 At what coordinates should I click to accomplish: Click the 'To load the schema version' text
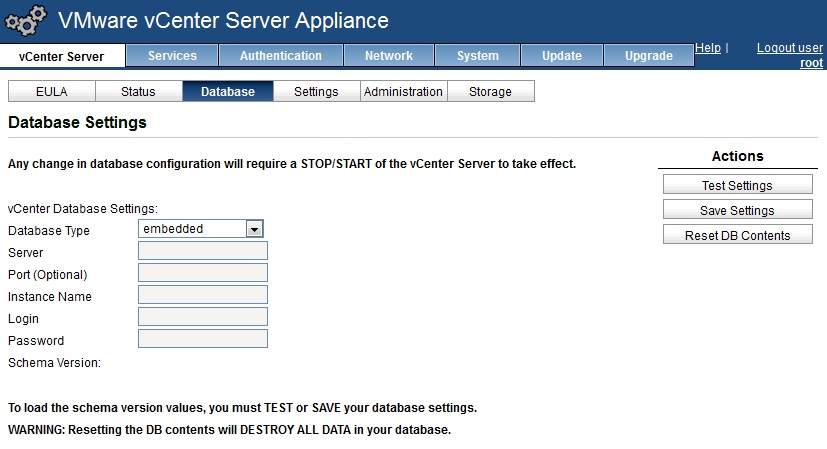coord(243,408)
